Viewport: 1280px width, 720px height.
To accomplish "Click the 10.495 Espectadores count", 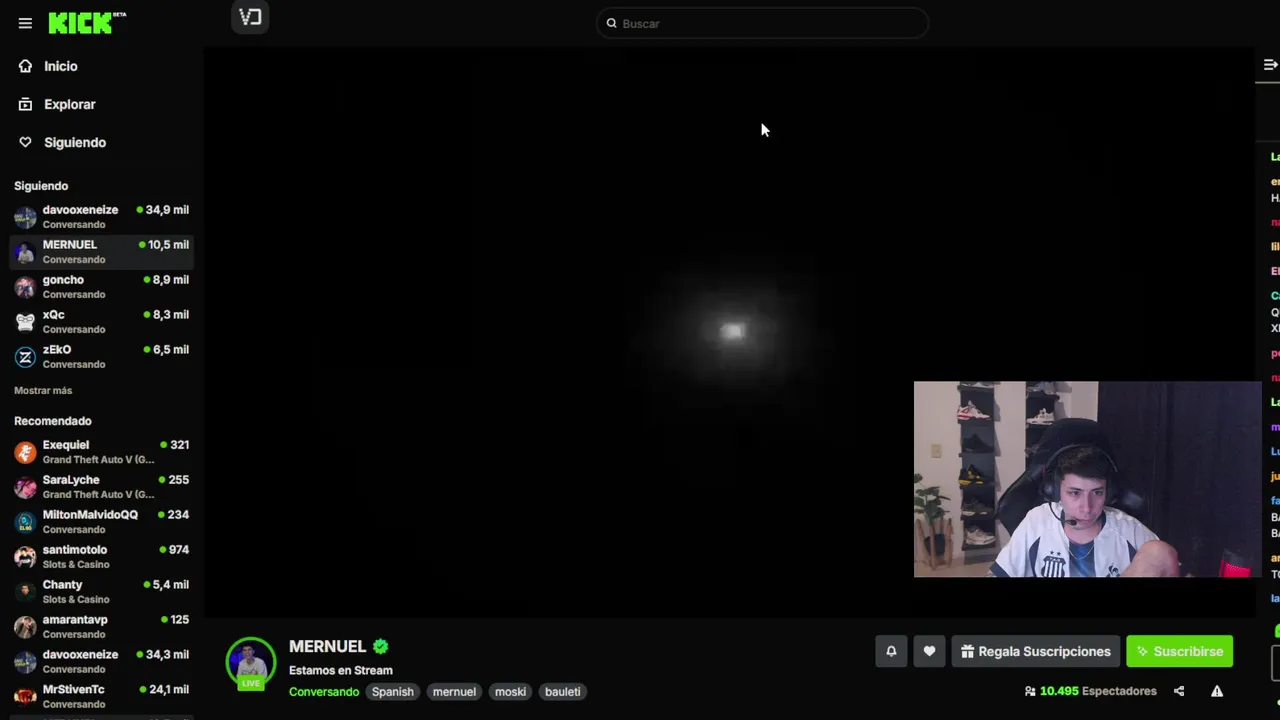I will (x=1098, y=691).
